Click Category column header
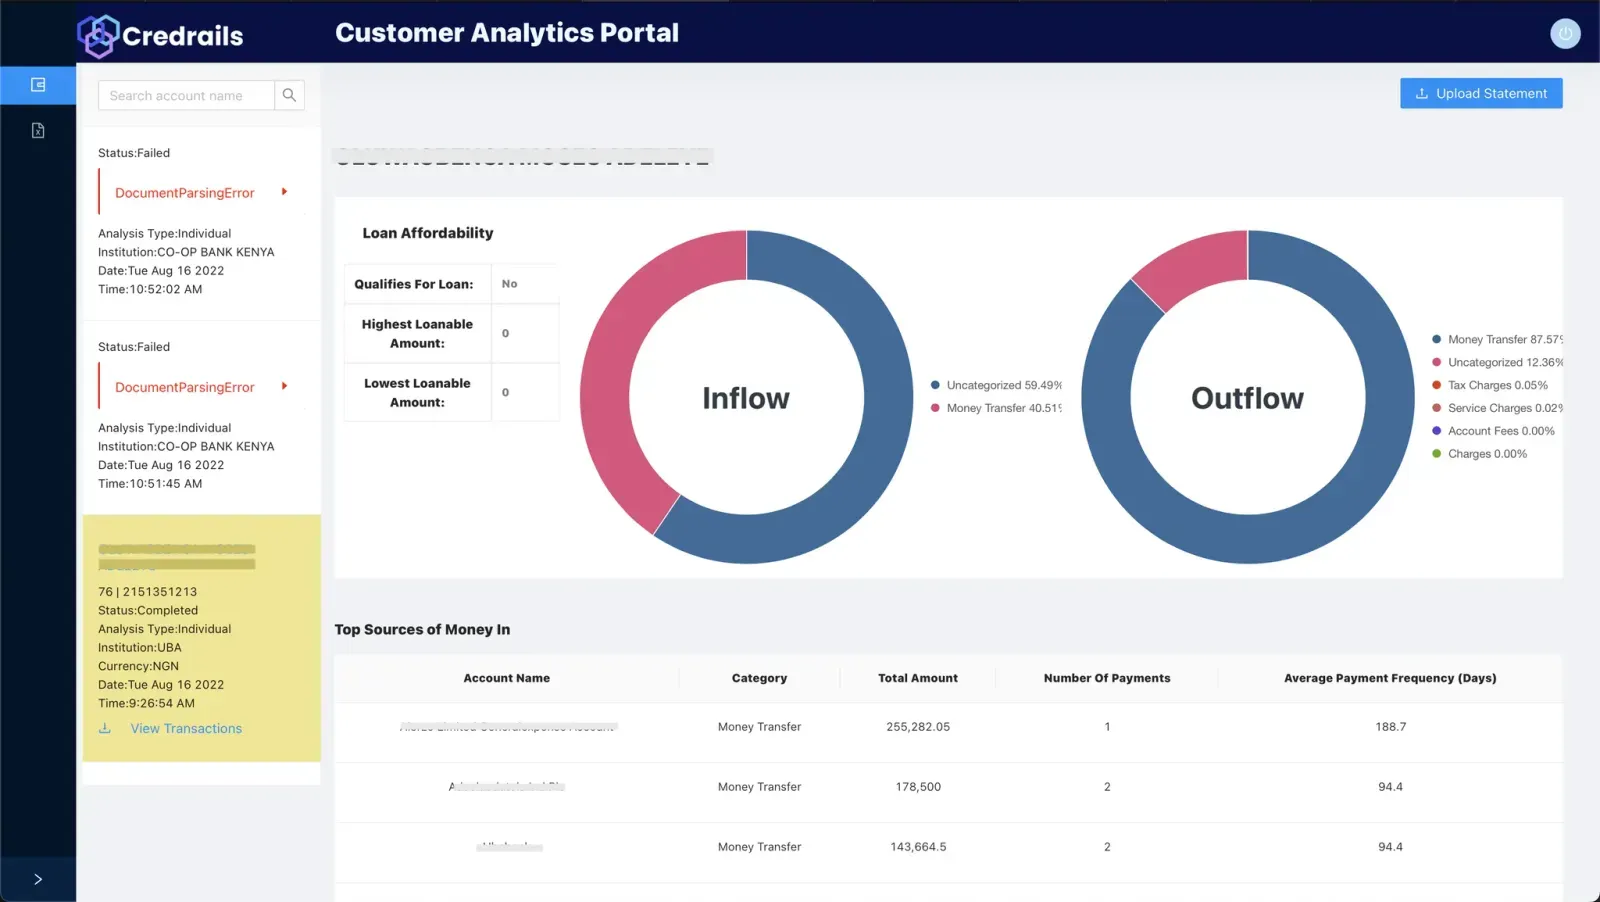1600x902 pixels. [759, 678]
